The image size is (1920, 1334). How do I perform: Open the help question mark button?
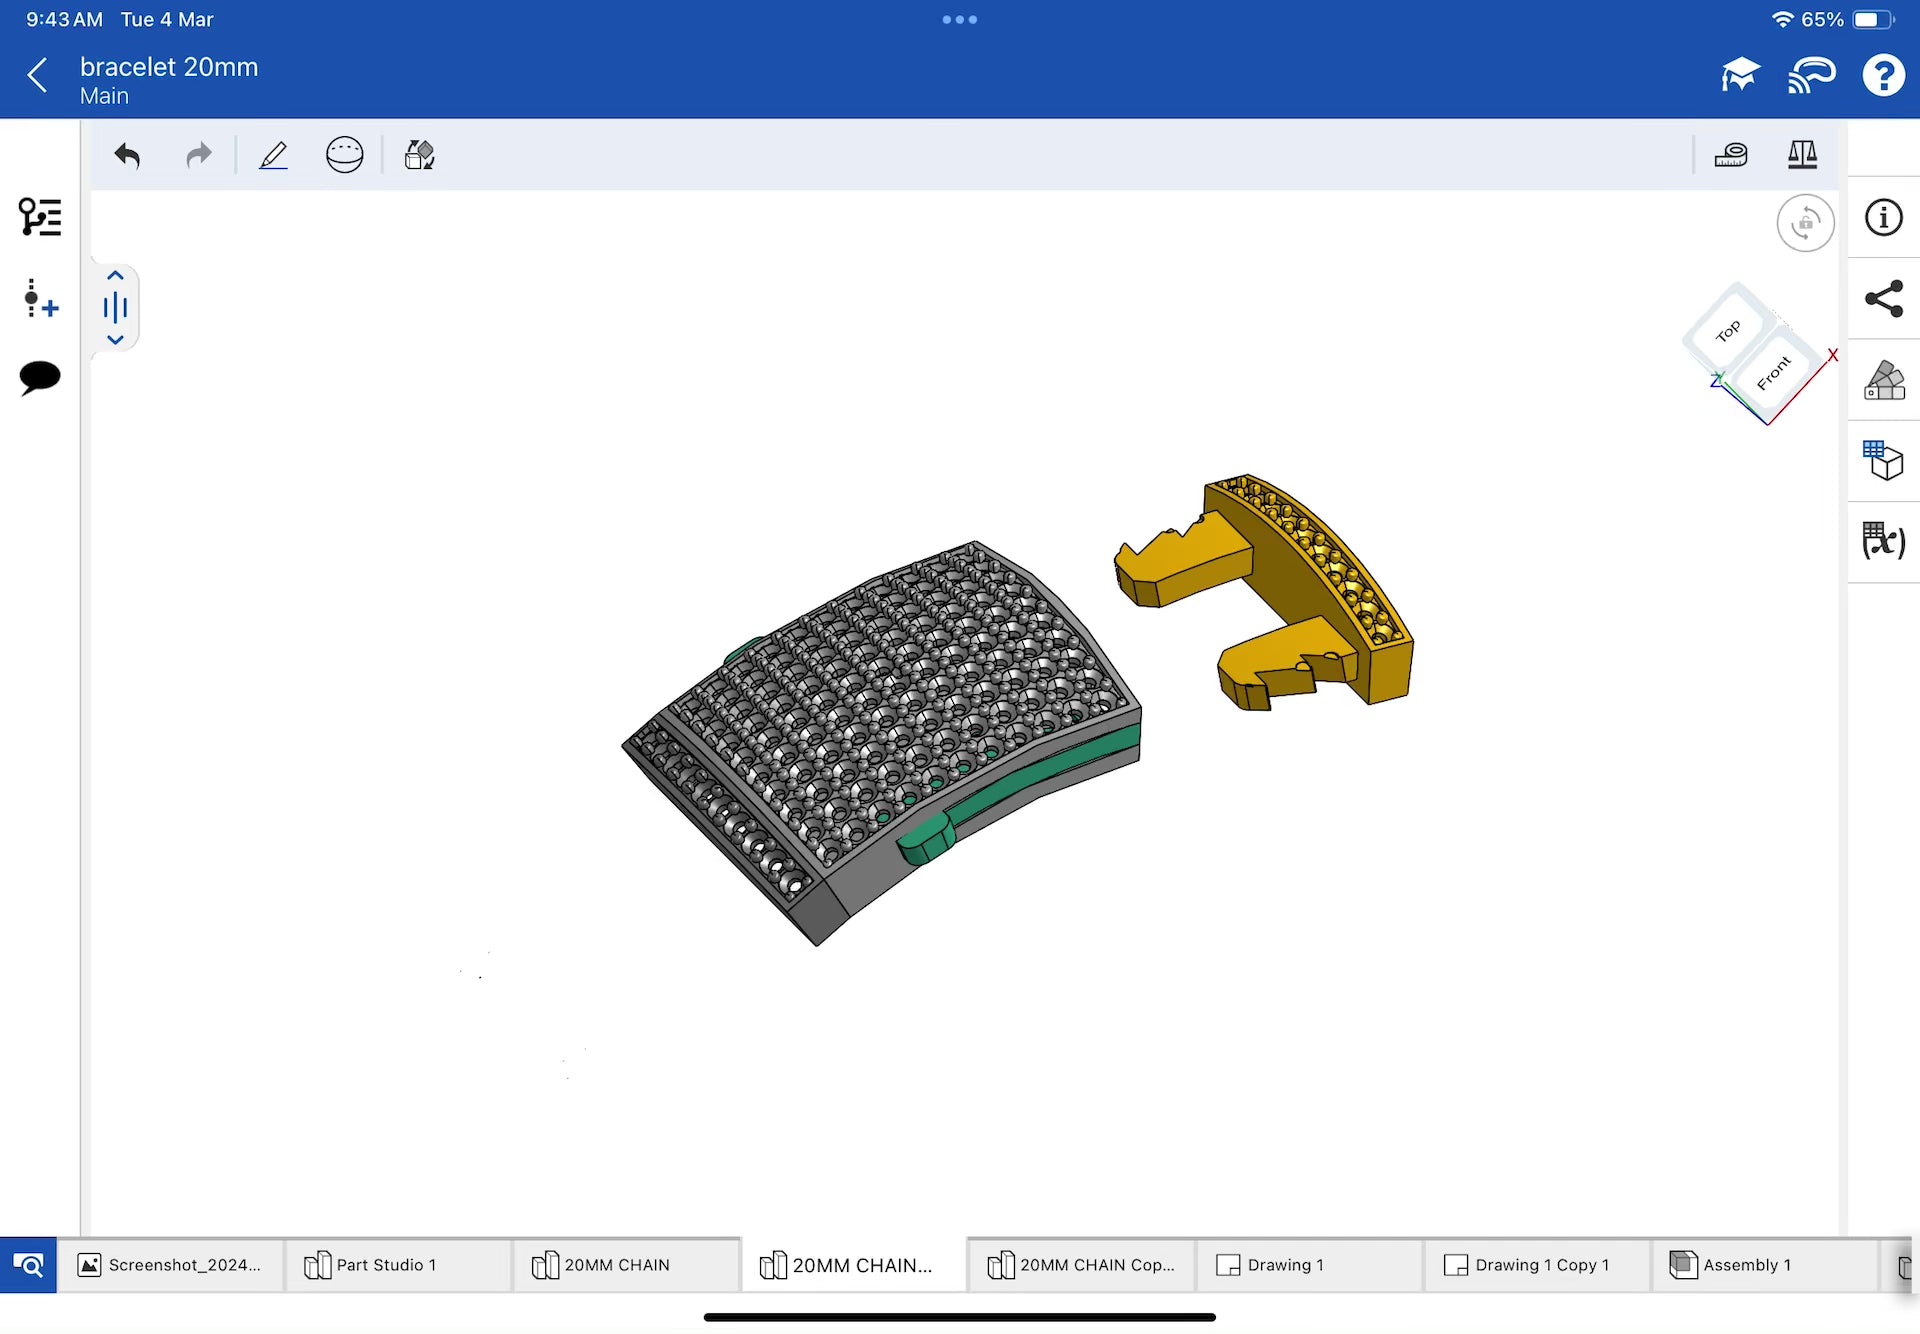pyautogui.click(x=1883, y=76)
